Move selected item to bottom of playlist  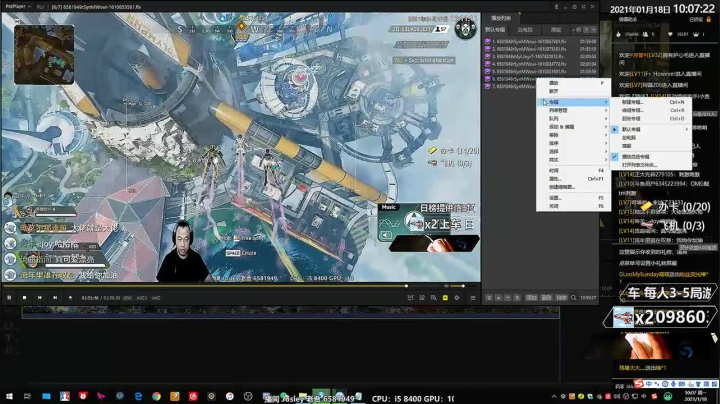pyautogui.click(x=517, y=298)
